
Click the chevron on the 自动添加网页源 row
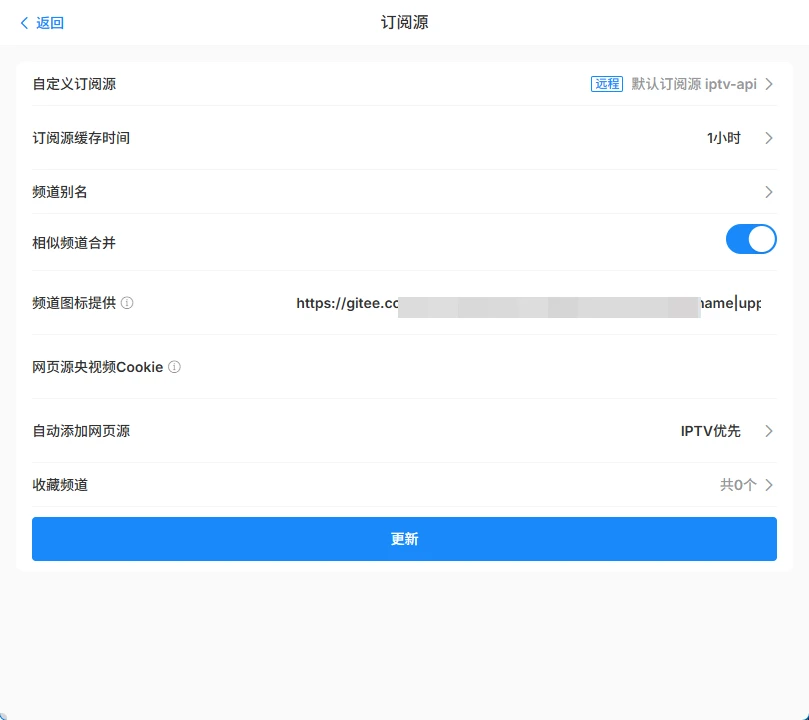click(x=769, y=431)
